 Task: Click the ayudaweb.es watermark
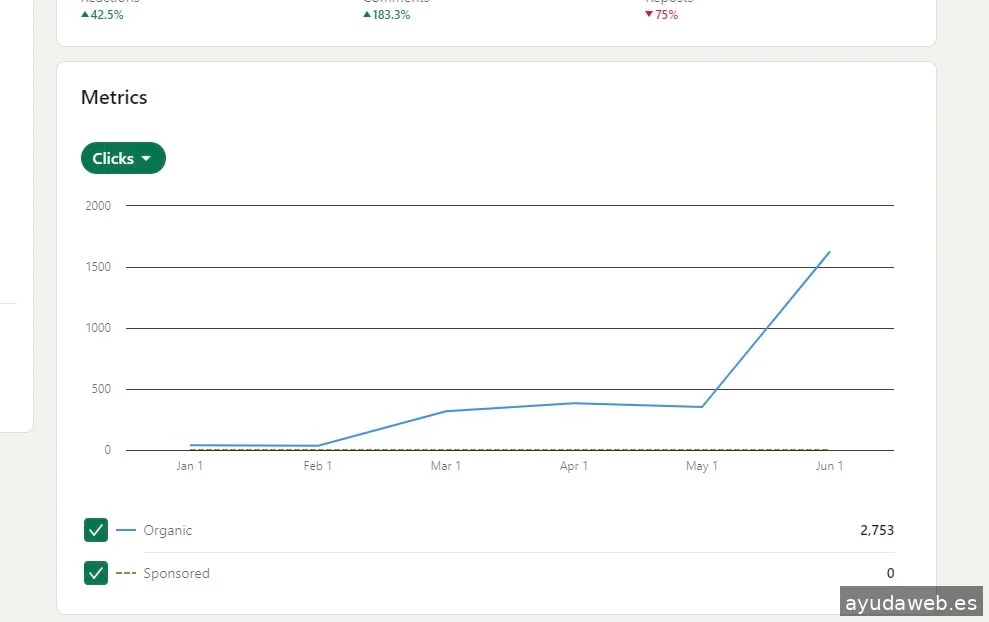pos(911,604)
